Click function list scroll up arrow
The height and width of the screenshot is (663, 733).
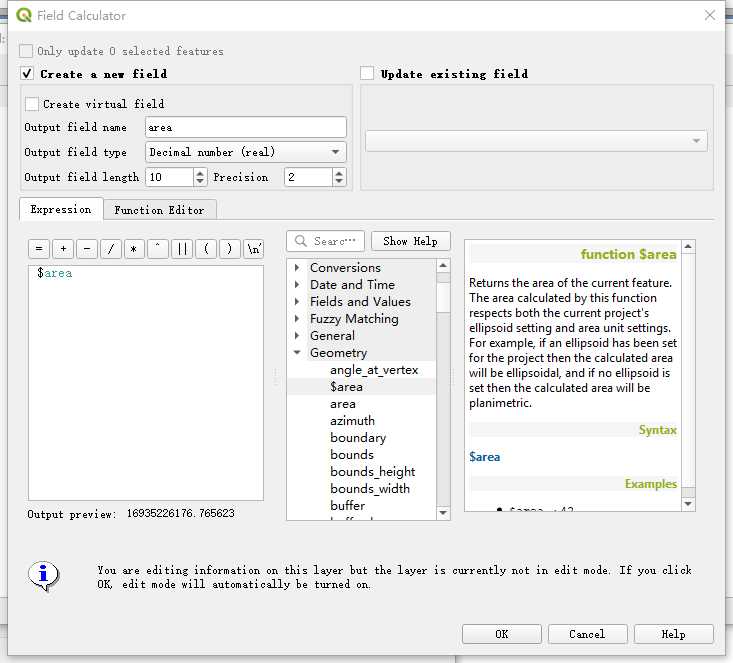443,266
